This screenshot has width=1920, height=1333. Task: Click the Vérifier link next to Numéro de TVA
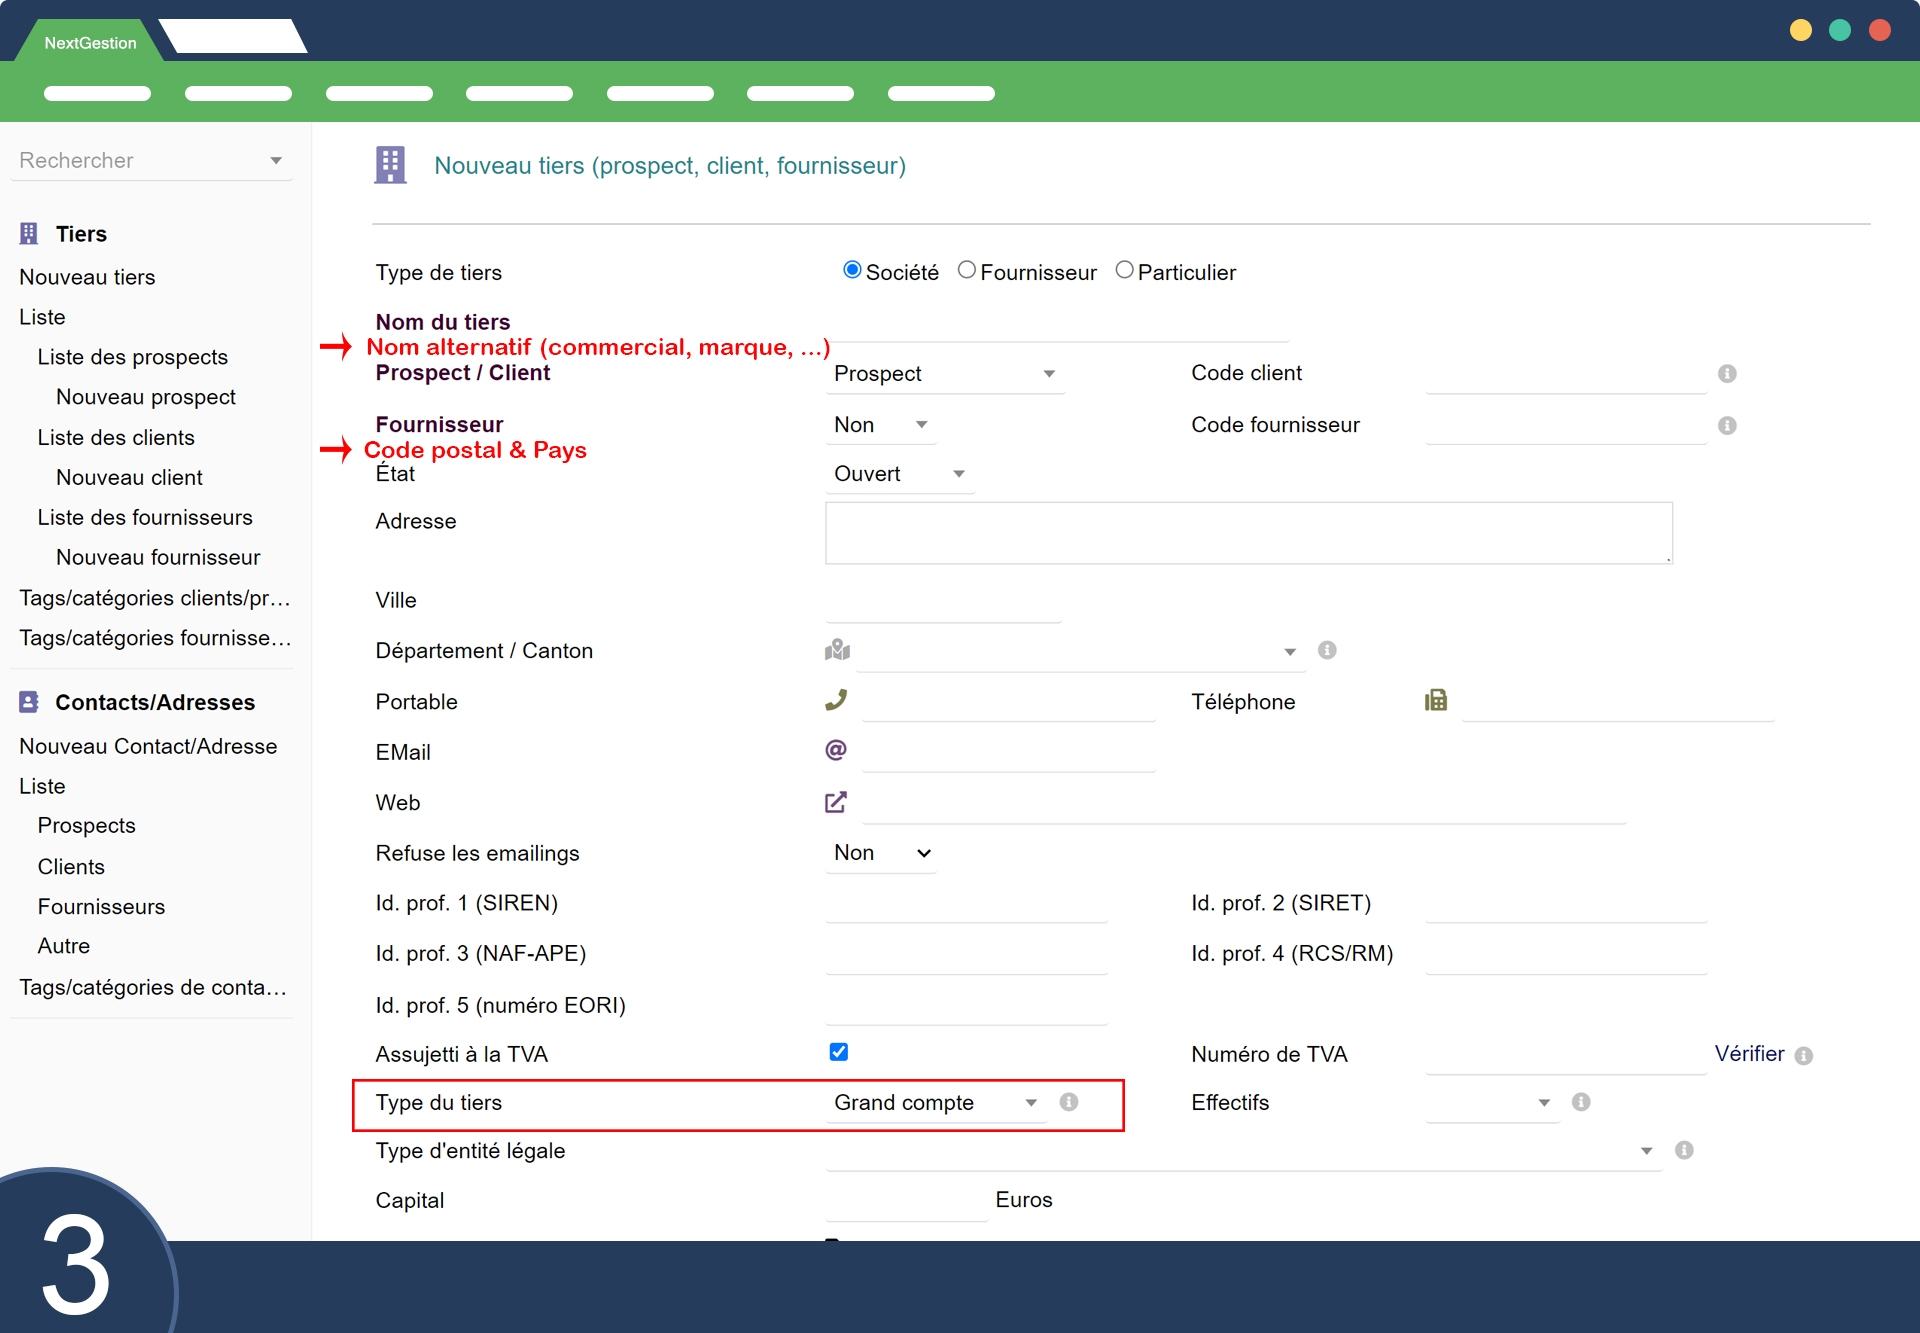pyautogui.click(x=1749, y=1054)
